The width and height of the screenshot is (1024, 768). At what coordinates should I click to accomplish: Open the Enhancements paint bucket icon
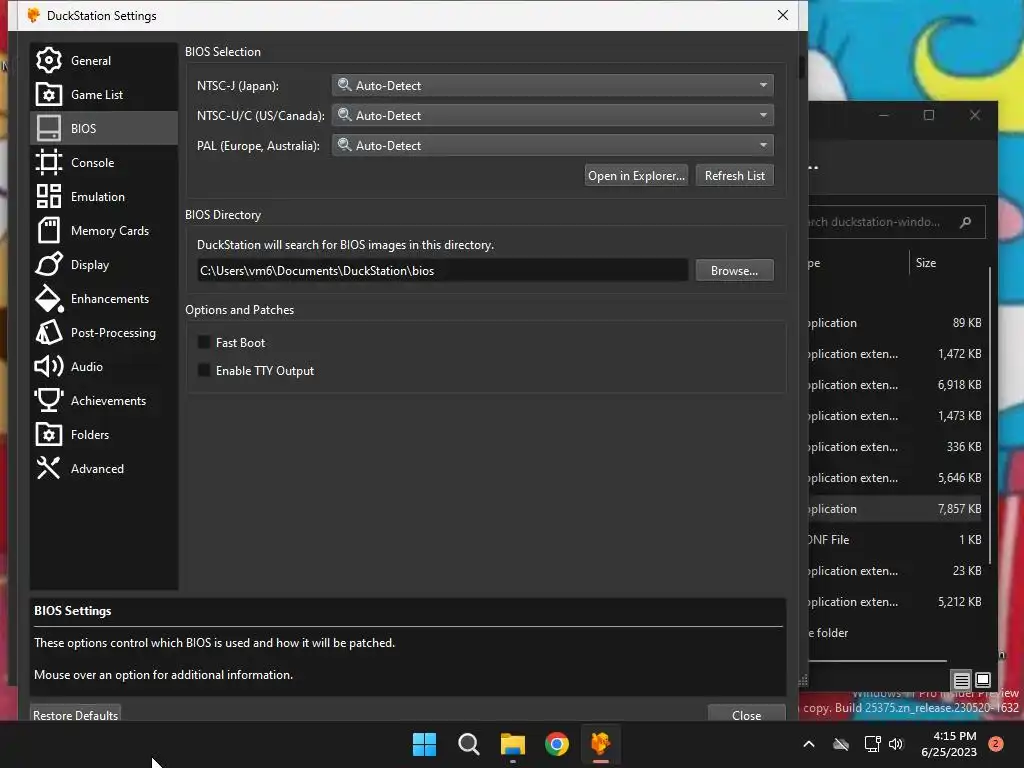[48, 298]
